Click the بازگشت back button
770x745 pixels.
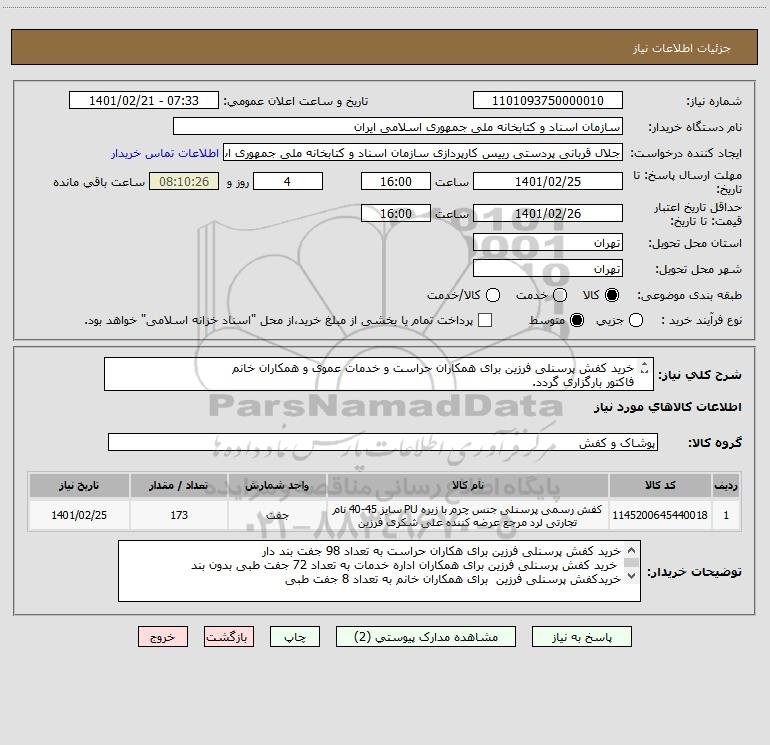coord(229,636)
